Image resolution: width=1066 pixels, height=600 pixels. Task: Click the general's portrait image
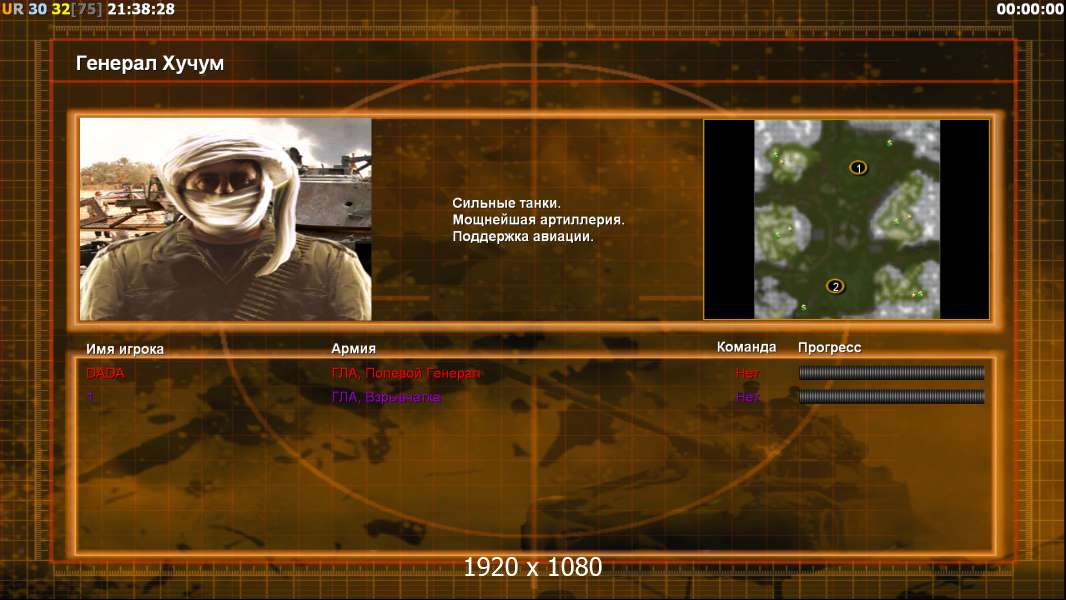coord(226,219)
